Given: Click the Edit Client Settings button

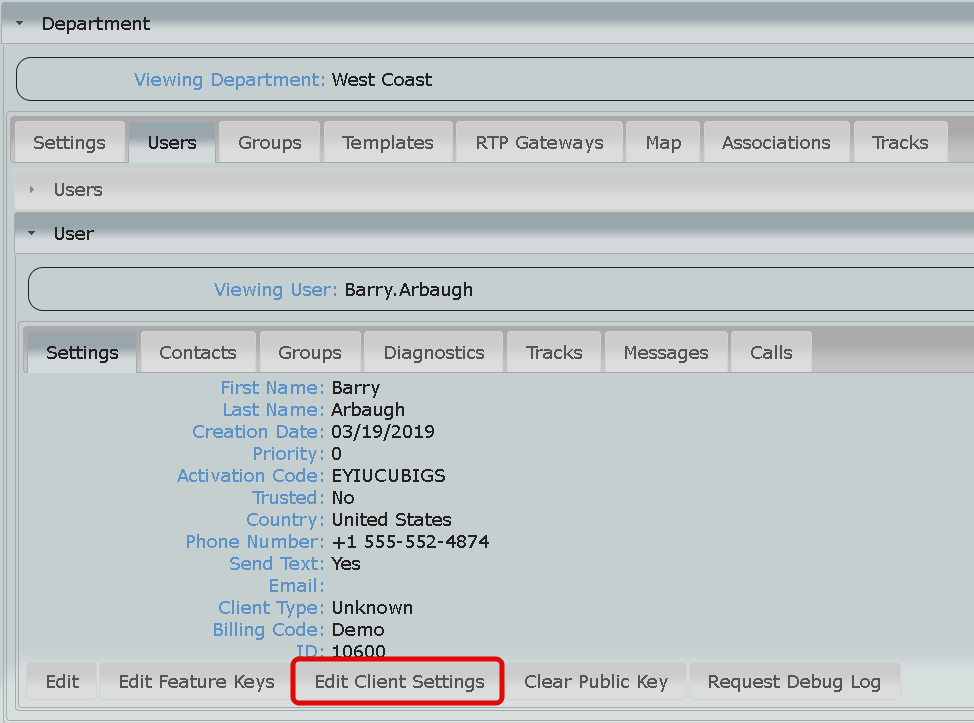Looking at the screenshot, I should pyautogui.click(x=399, y=682).
